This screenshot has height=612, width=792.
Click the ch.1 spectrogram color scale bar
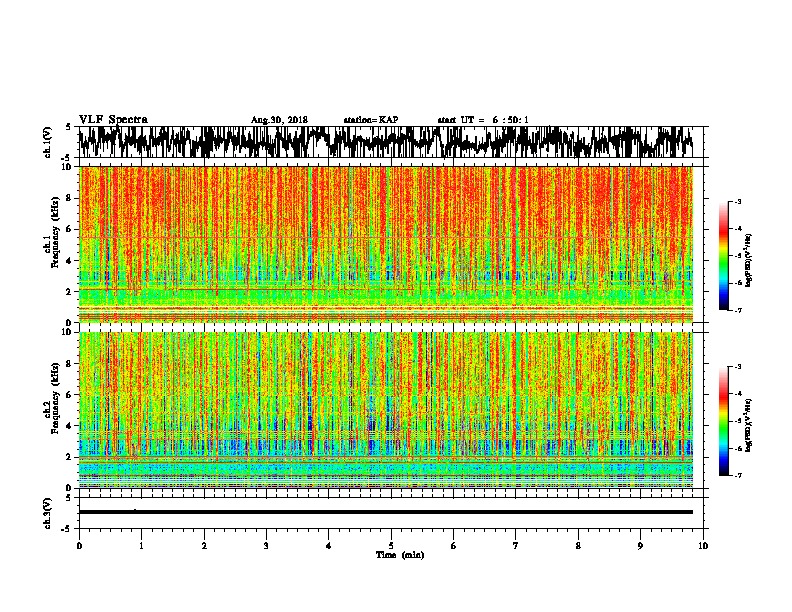pyautogui.click(x=723, y=256)
